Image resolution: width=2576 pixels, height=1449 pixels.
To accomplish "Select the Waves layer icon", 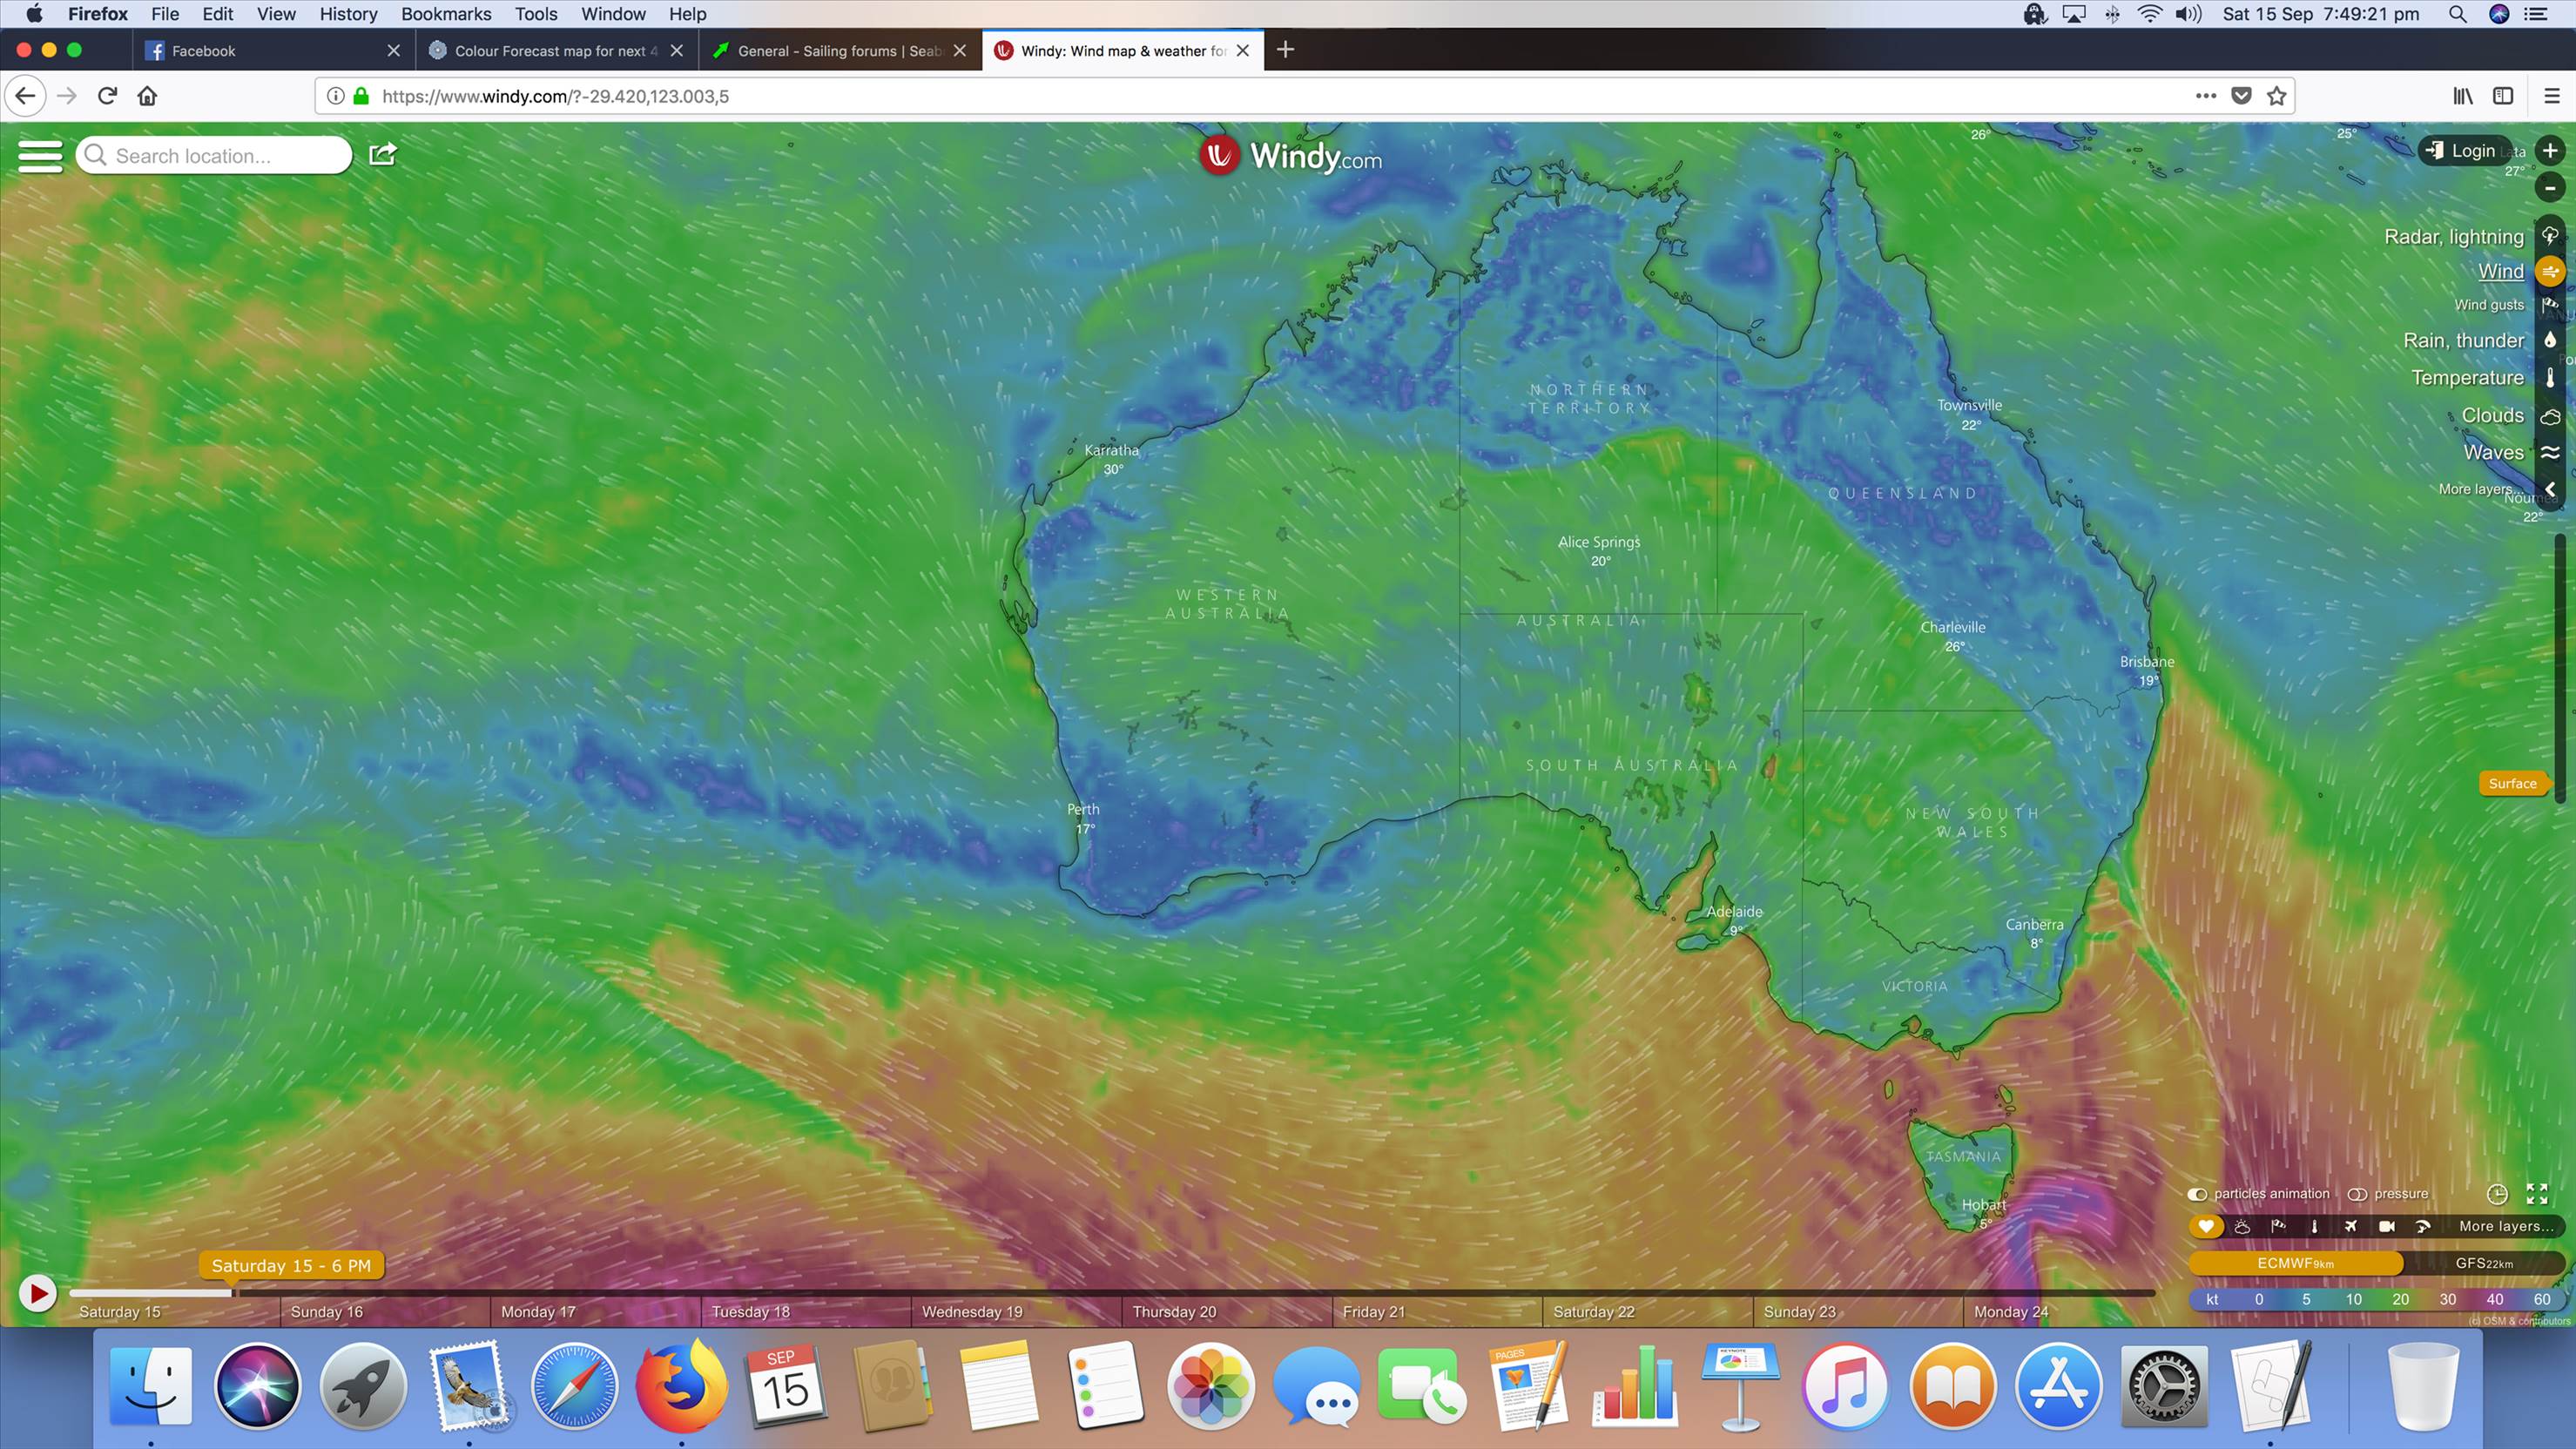I will (x=2550, y=452).
